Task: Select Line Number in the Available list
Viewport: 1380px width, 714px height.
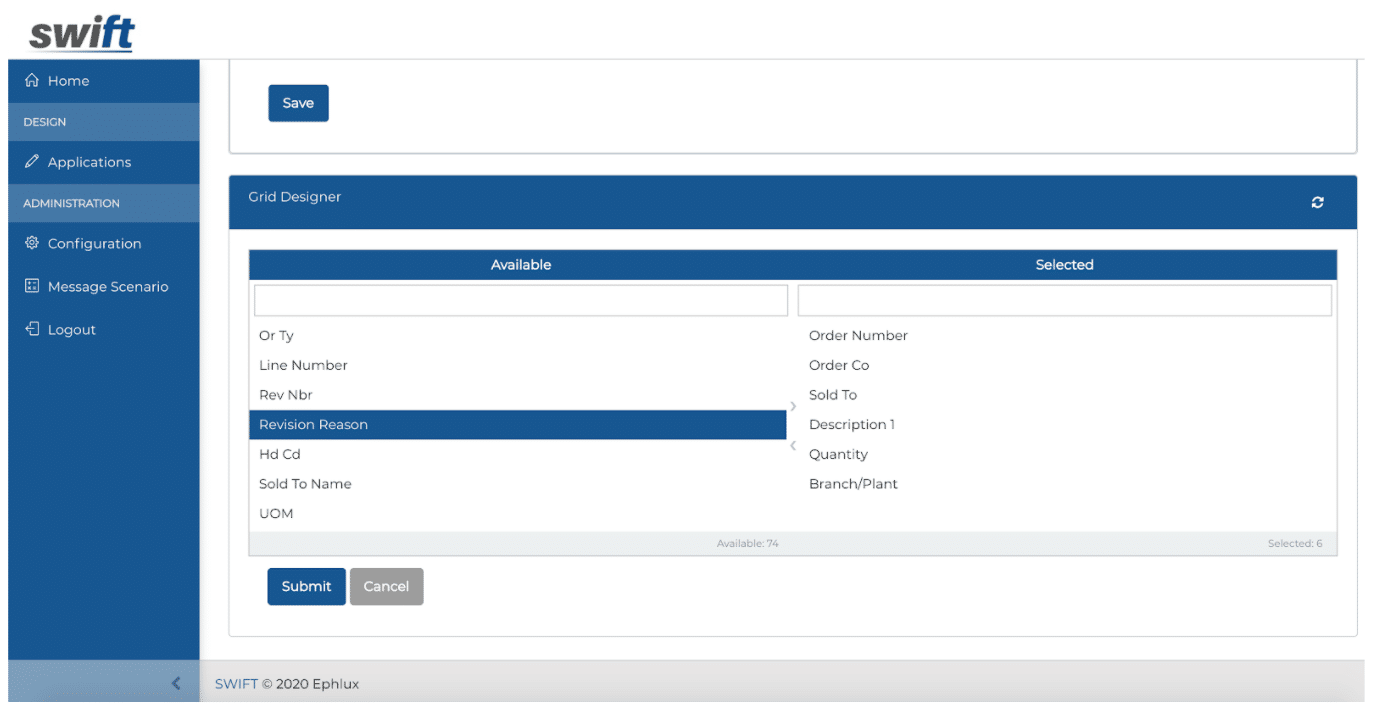Action: [x=303, y=365]
